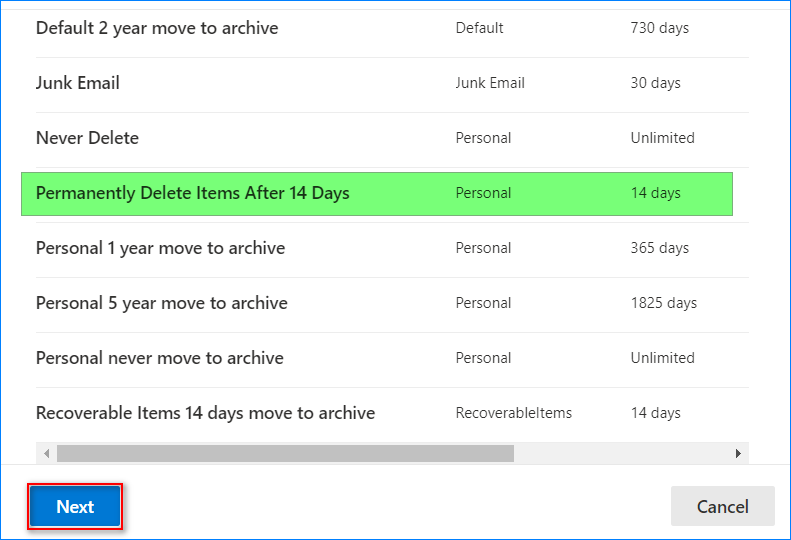Click the horizontal scrollbar right arrow
The image size is (791, 540).
[x=738, y=454]
